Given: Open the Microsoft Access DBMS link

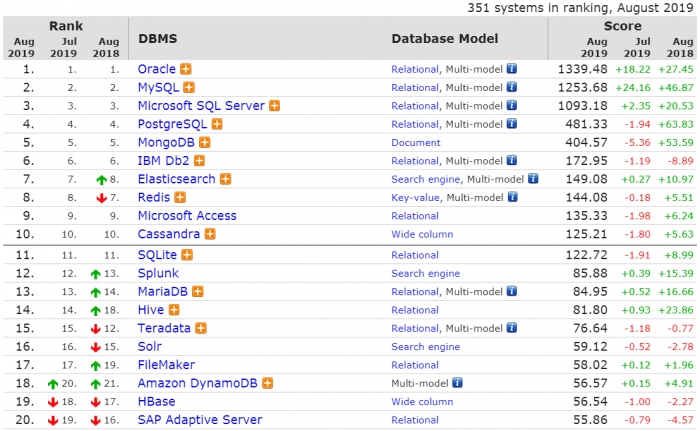Looking at the screenshot, I should click(187, 216).
